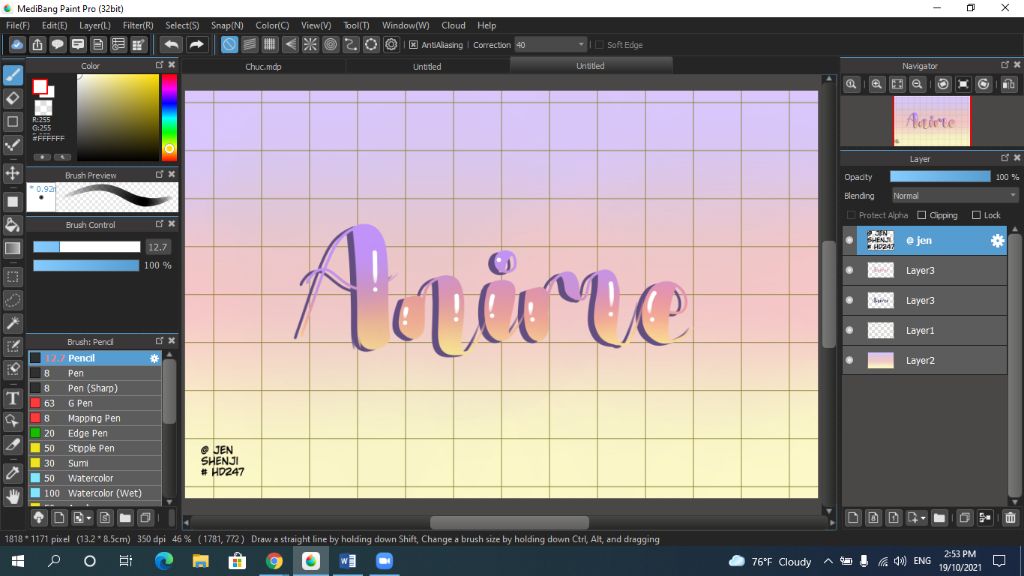Select the Lasso tool
The width and height of the screenshot is (1024, 576).
[13, 300]
